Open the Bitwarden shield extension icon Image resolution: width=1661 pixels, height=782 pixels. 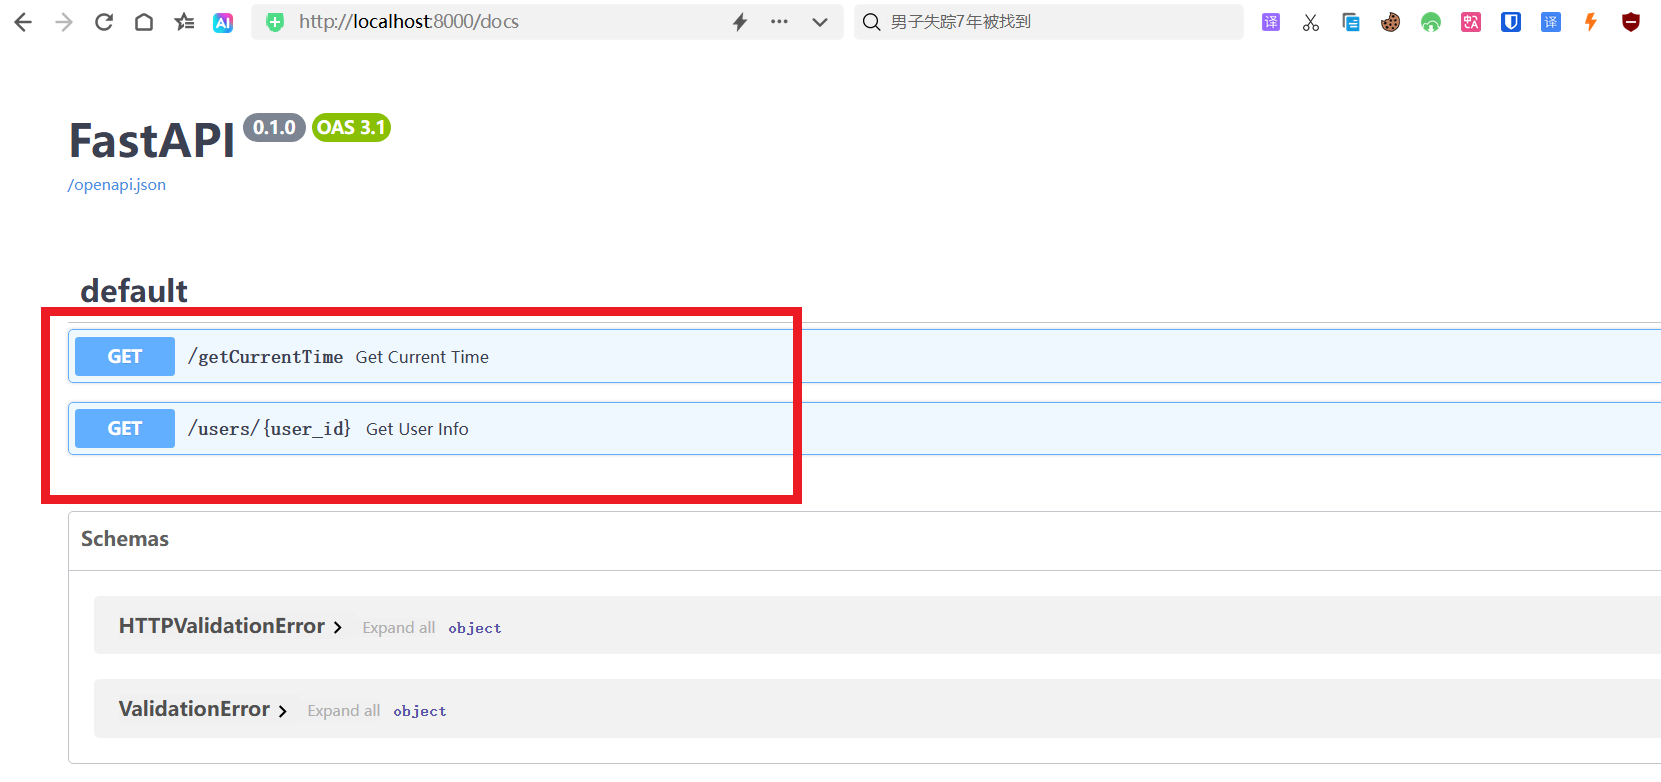click(1511, 22)
